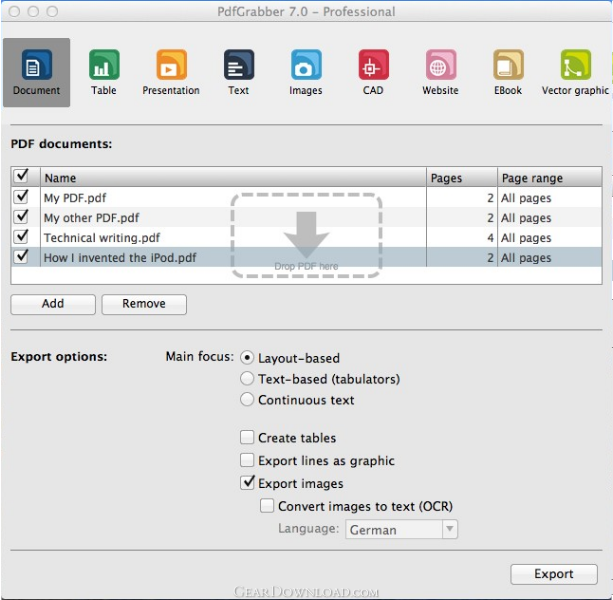Click the Page range column header
Screen dimensions: 613x600
click(549, 177)
